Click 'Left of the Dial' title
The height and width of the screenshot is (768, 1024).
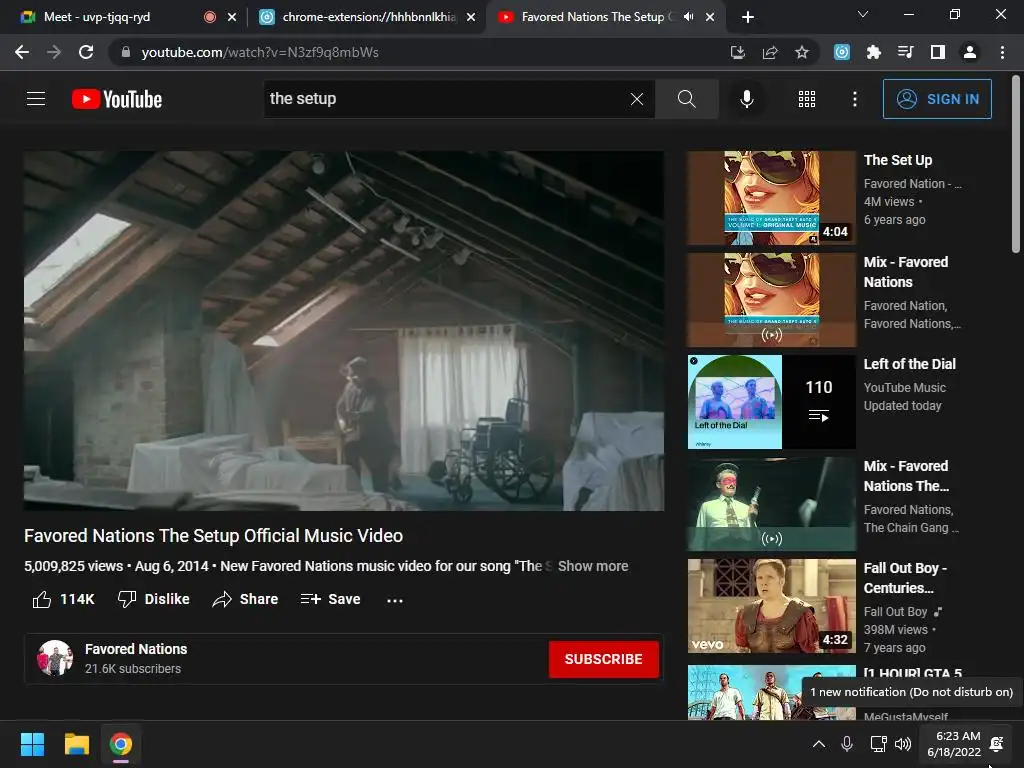click(x=909, y=364)
